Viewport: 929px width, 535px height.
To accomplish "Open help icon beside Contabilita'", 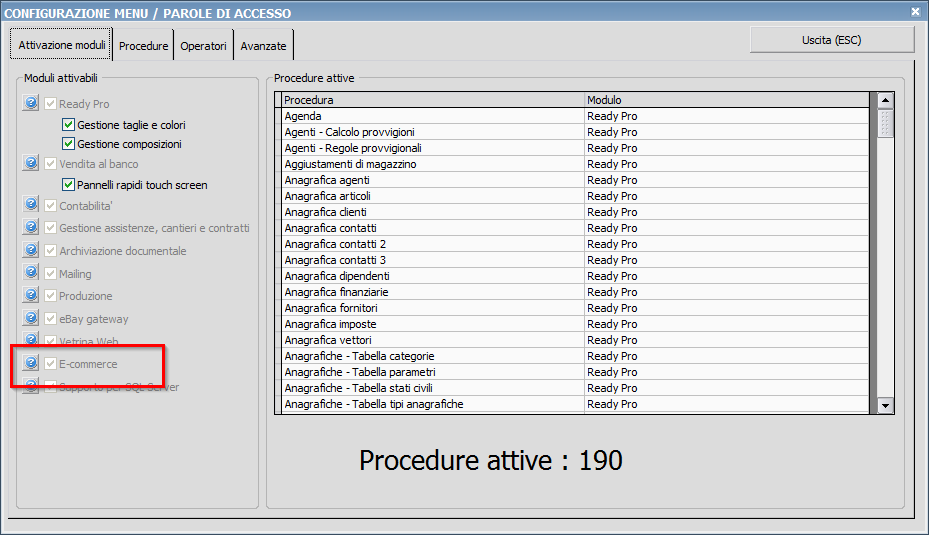I will [31, 204].
